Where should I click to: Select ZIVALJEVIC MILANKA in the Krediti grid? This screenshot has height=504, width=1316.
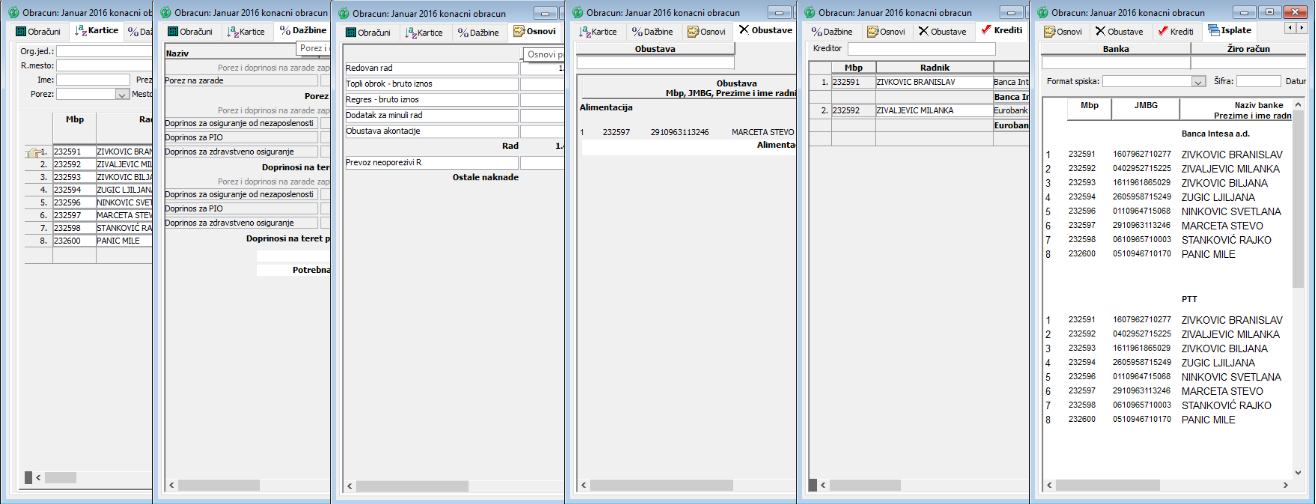(x=933, y=111)
